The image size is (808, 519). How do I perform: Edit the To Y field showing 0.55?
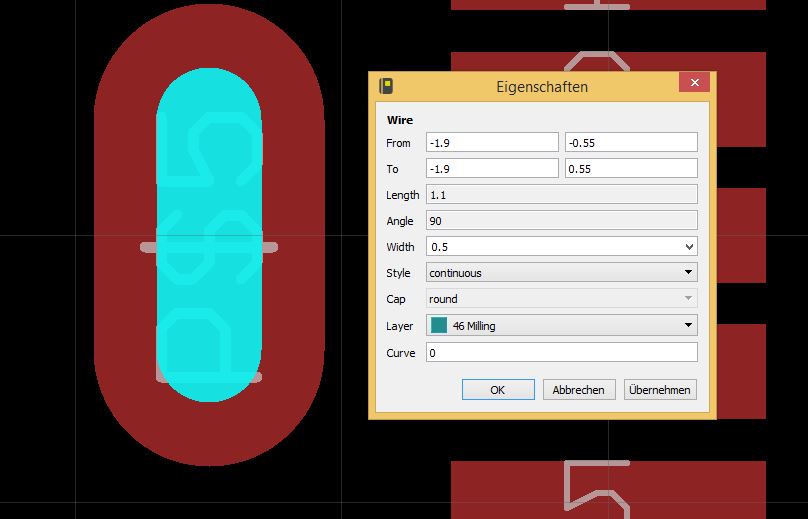631,169
